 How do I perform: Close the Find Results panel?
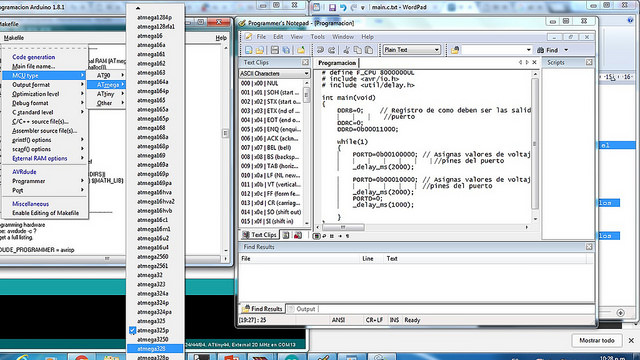click(x=589, y=247)
